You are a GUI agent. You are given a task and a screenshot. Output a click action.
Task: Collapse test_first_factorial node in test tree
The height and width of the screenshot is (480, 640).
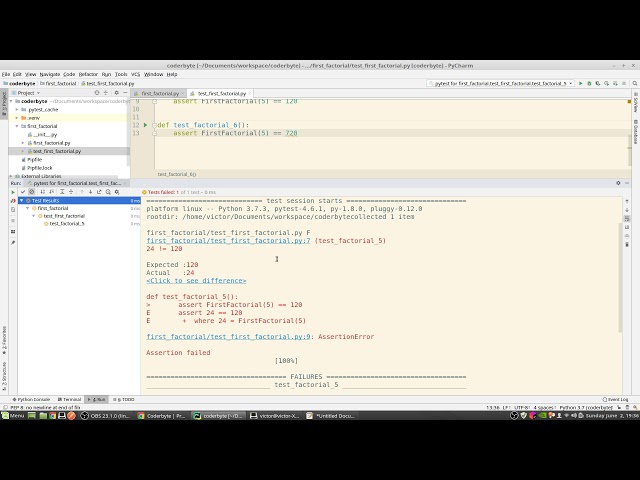34,216
